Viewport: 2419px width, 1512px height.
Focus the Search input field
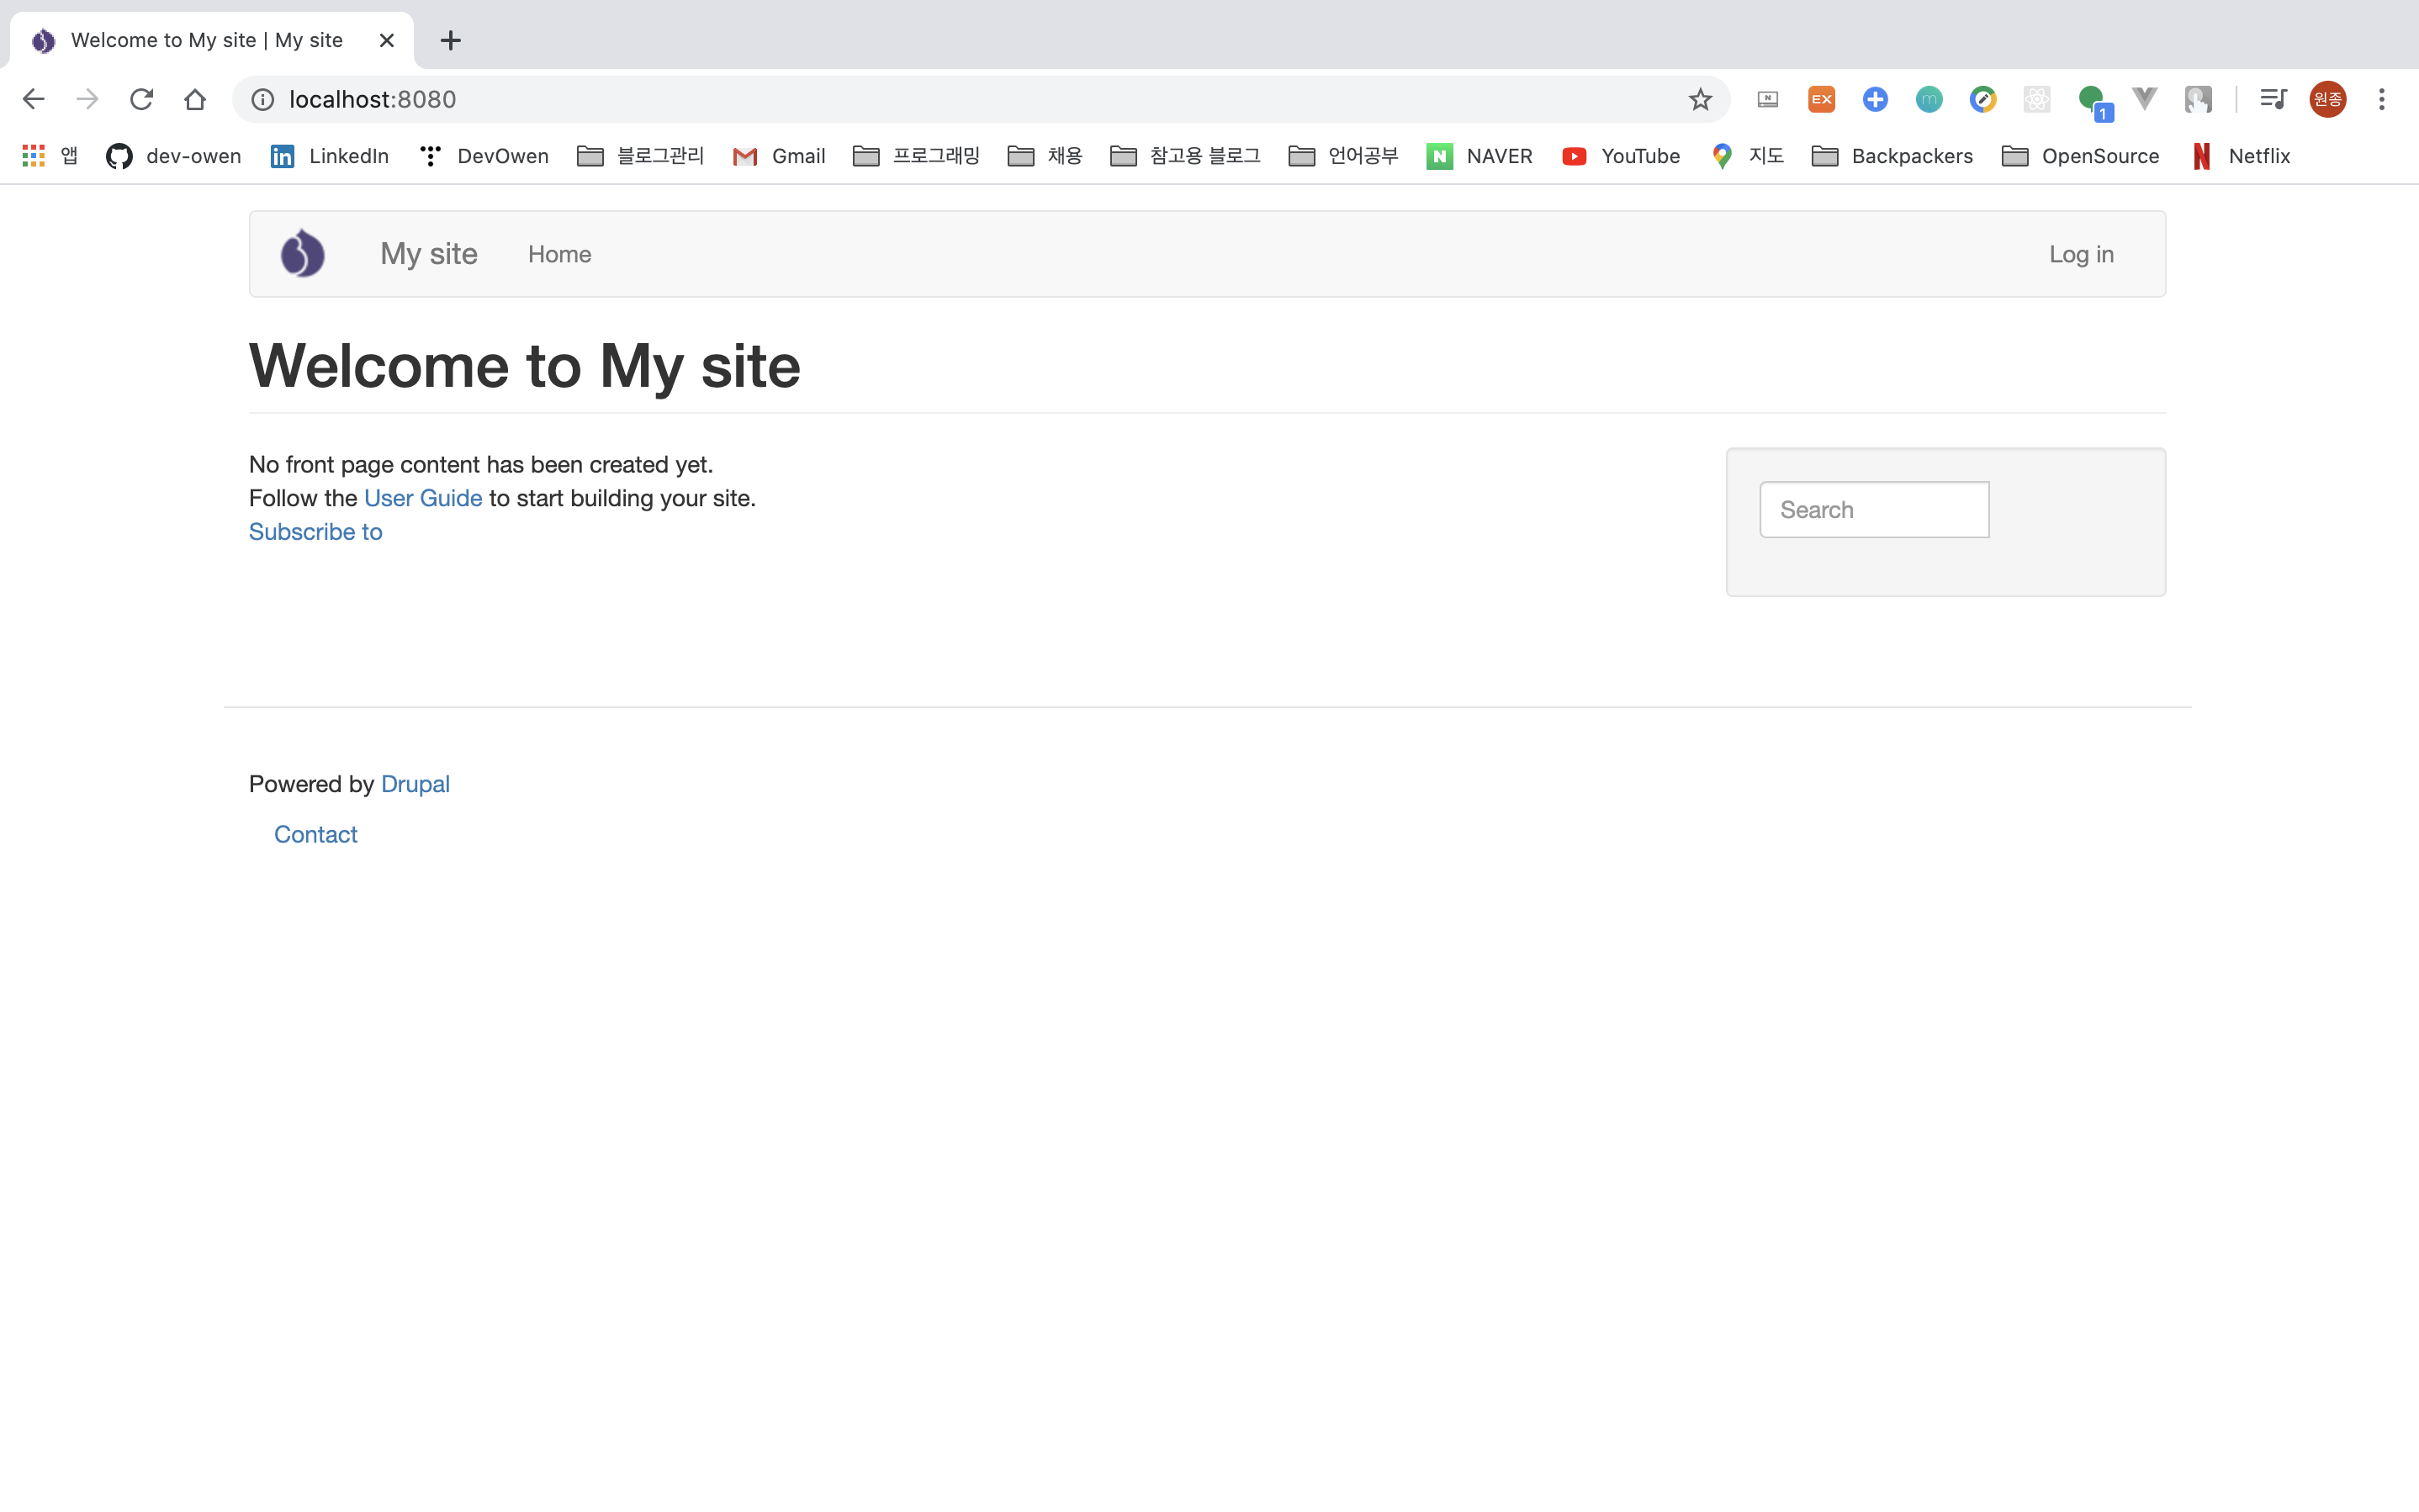[x=1874, y=510]
